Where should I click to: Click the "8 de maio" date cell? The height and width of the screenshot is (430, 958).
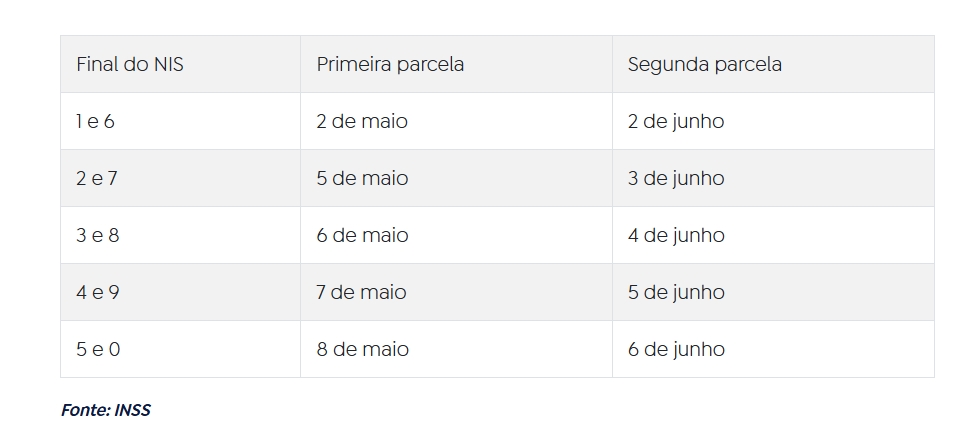362,350
